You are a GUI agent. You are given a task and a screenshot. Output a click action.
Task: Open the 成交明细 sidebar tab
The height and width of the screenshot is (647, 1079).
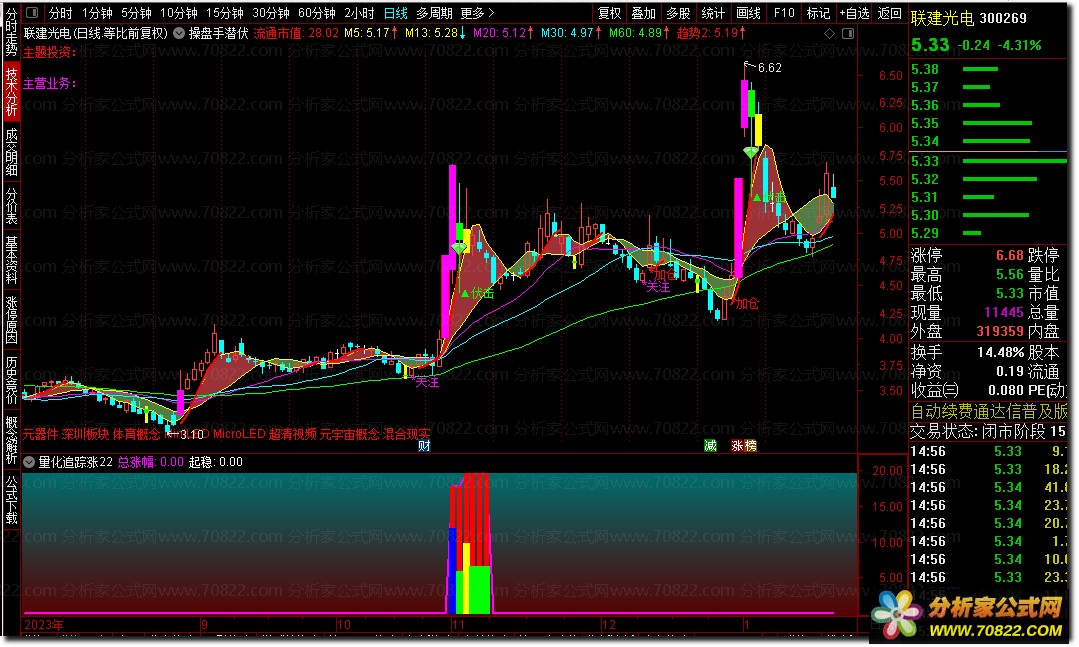point(11,151)
